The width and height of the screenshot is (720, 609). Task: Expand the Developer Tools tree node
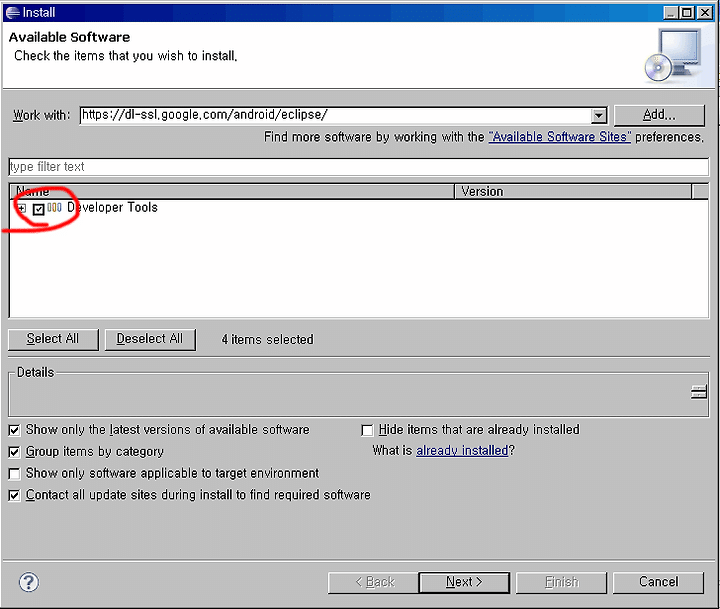coord(22,209)
